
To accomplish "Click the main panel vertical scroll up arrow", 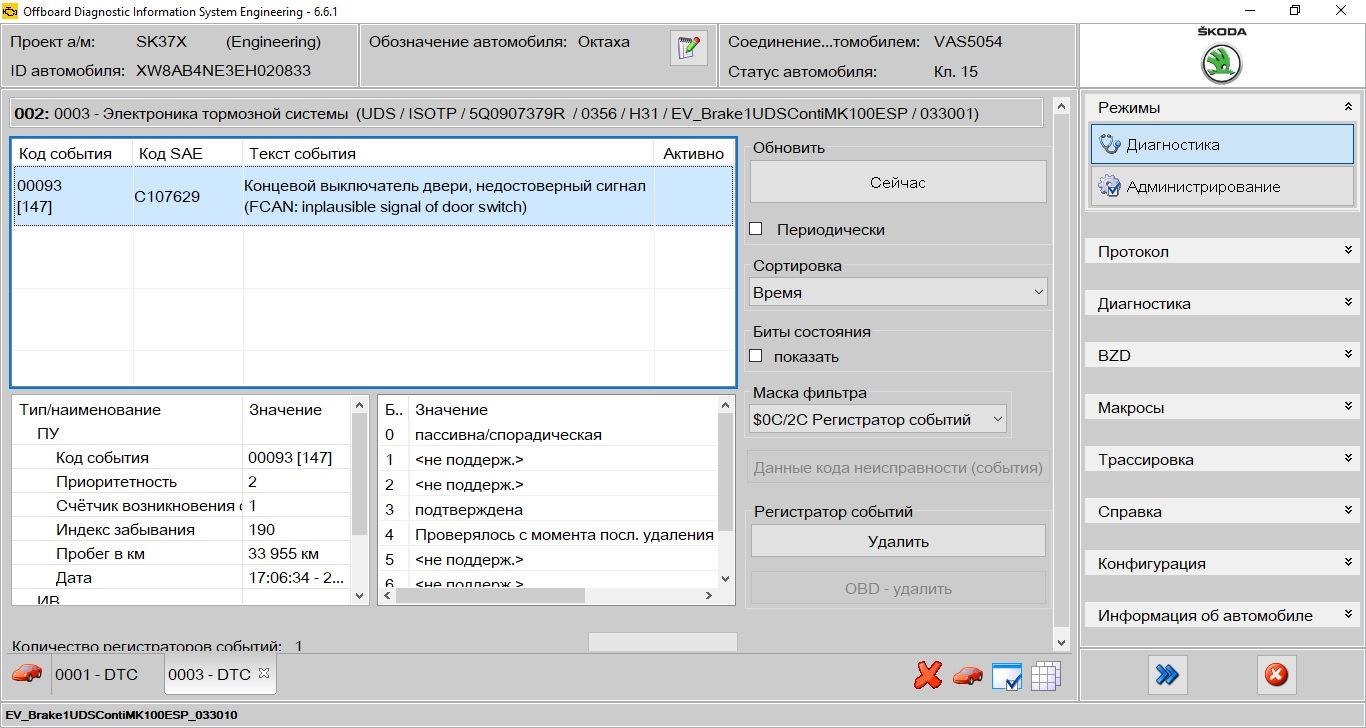I will tap(1062, 105).
